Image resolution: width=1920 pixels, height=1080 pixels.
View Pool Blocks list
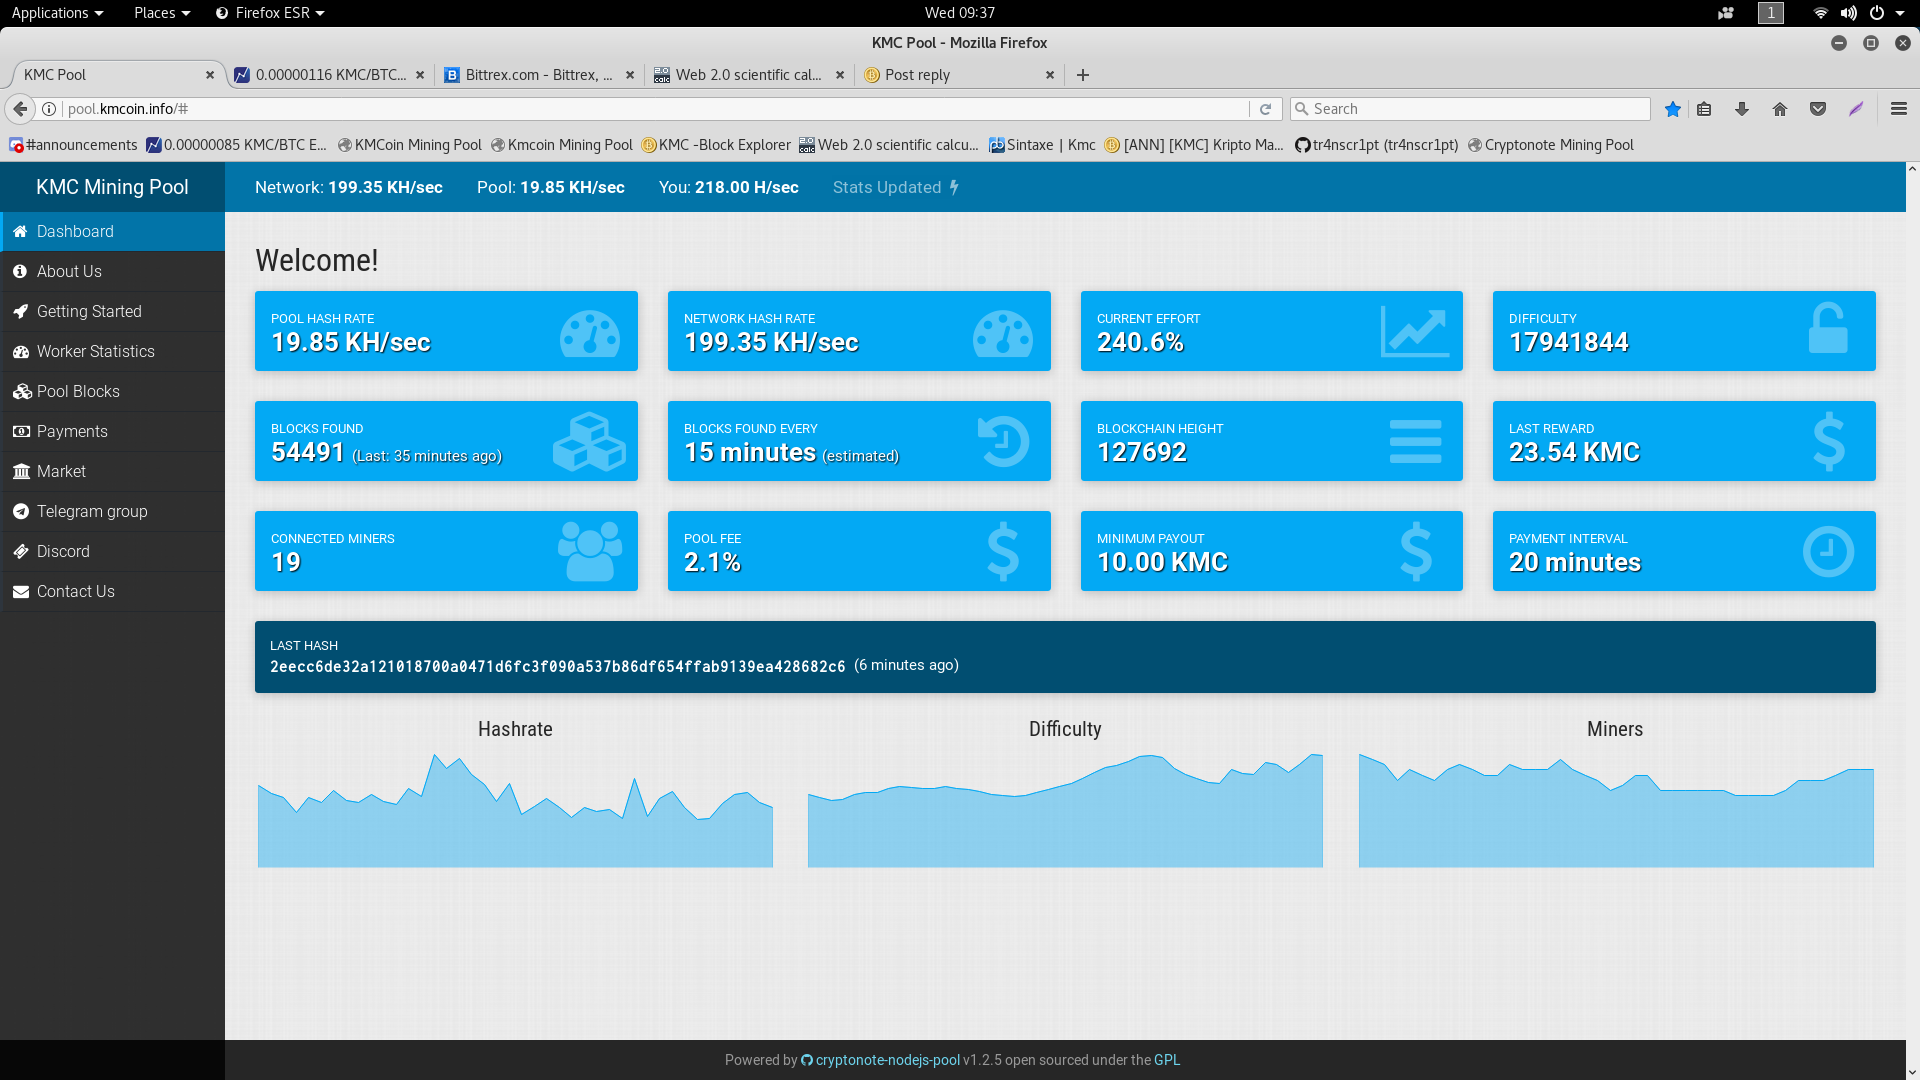(x=112, y=391)
